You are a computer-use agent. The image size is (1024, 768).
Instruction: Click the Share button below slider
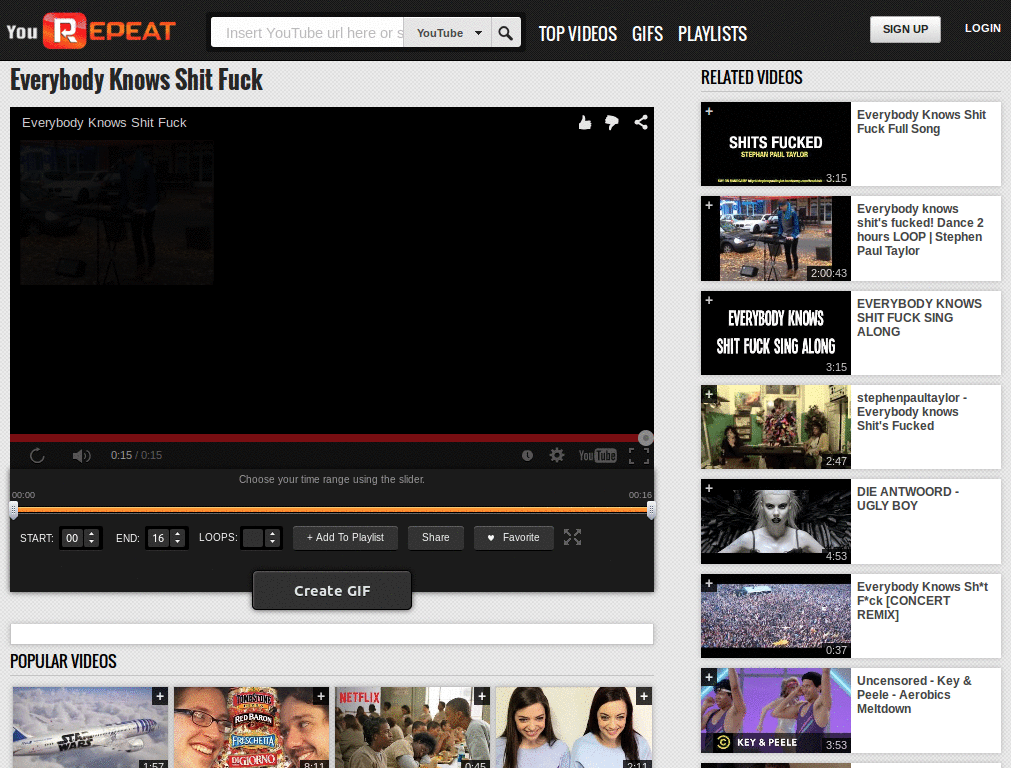point(436,537)
